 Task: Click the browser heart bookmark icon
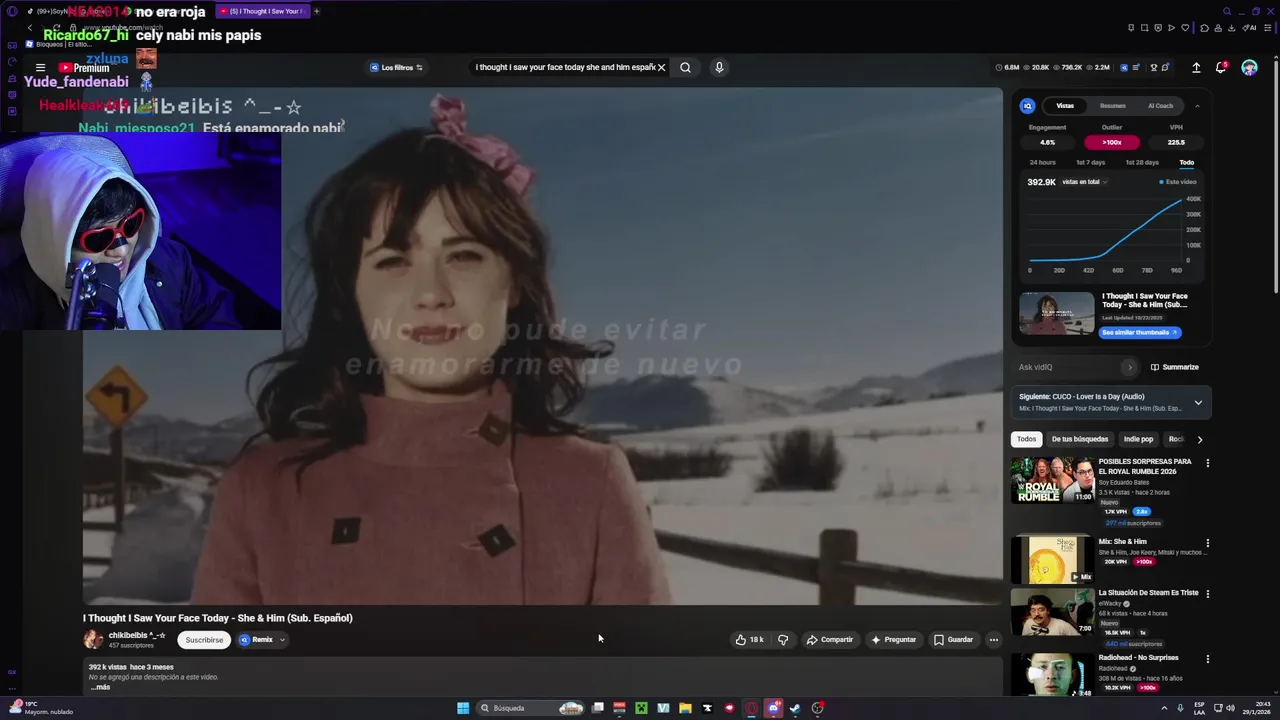tap(1185, 28)
